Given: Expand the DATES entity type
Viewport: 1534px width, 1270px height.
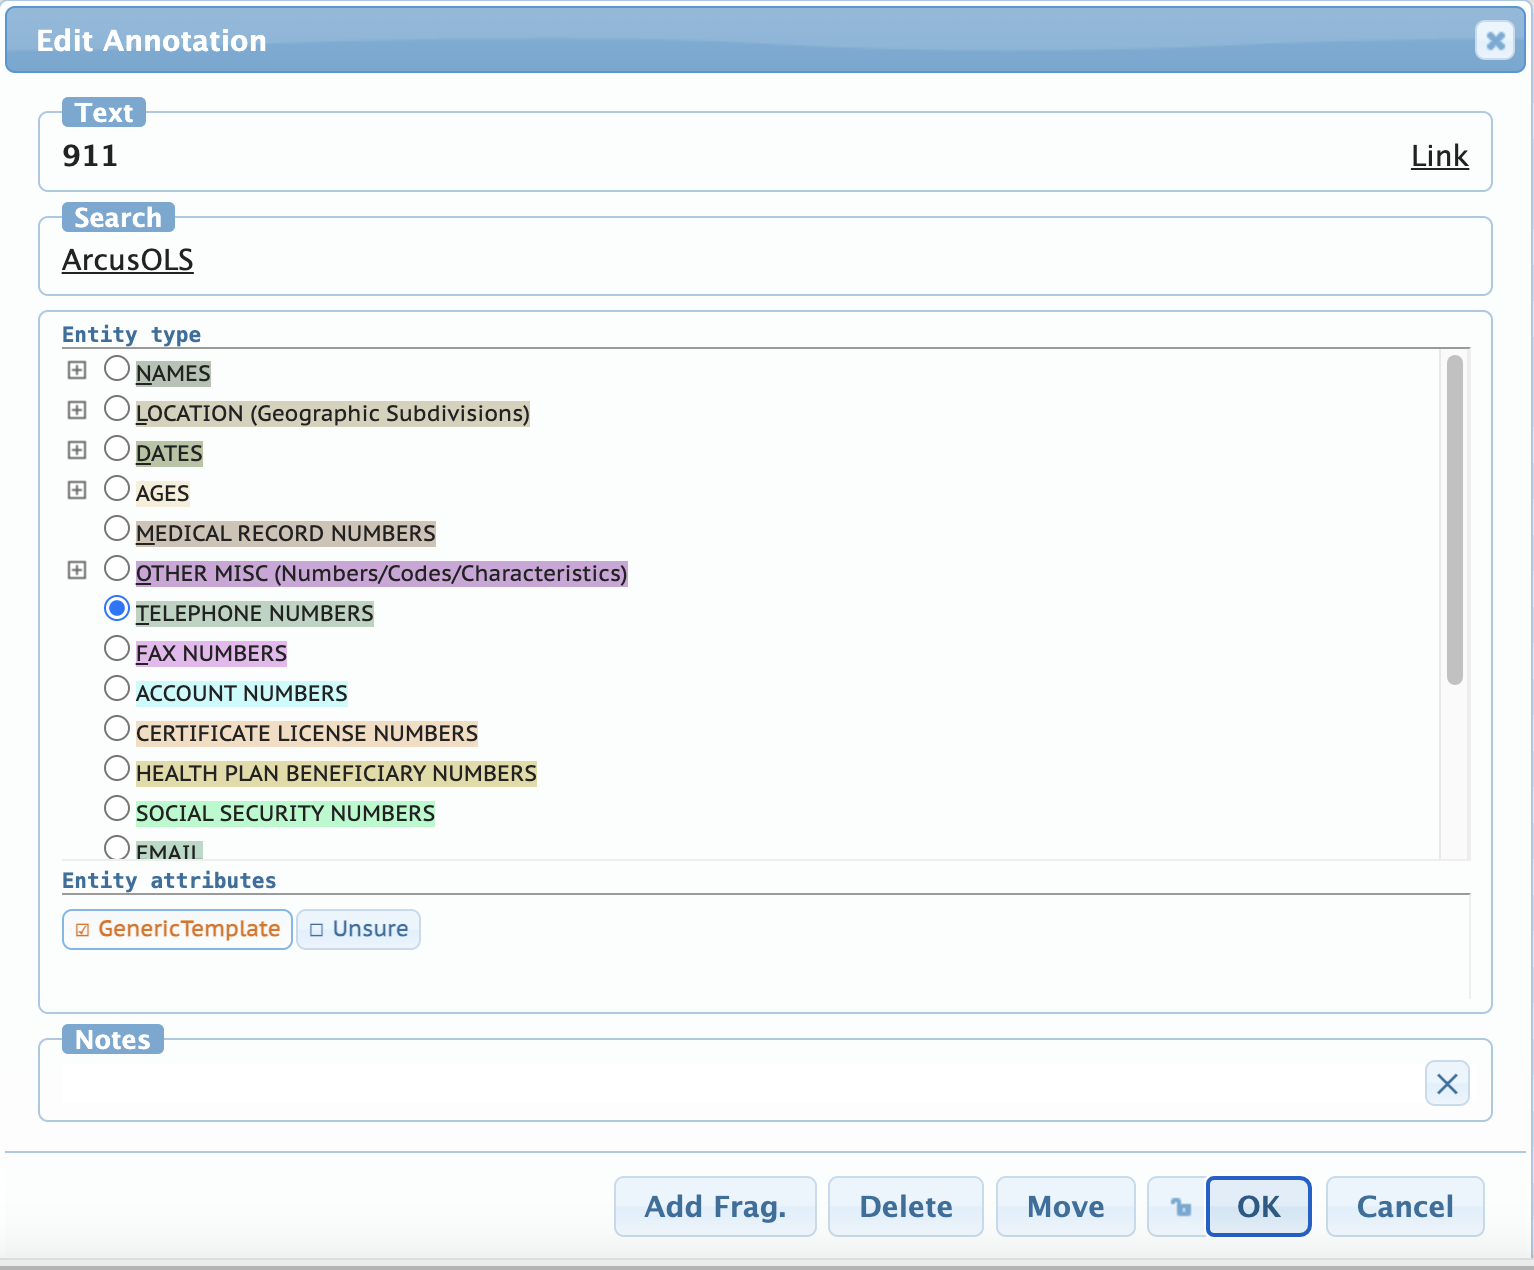Looking at the screenshot, I should click(77, 450).
